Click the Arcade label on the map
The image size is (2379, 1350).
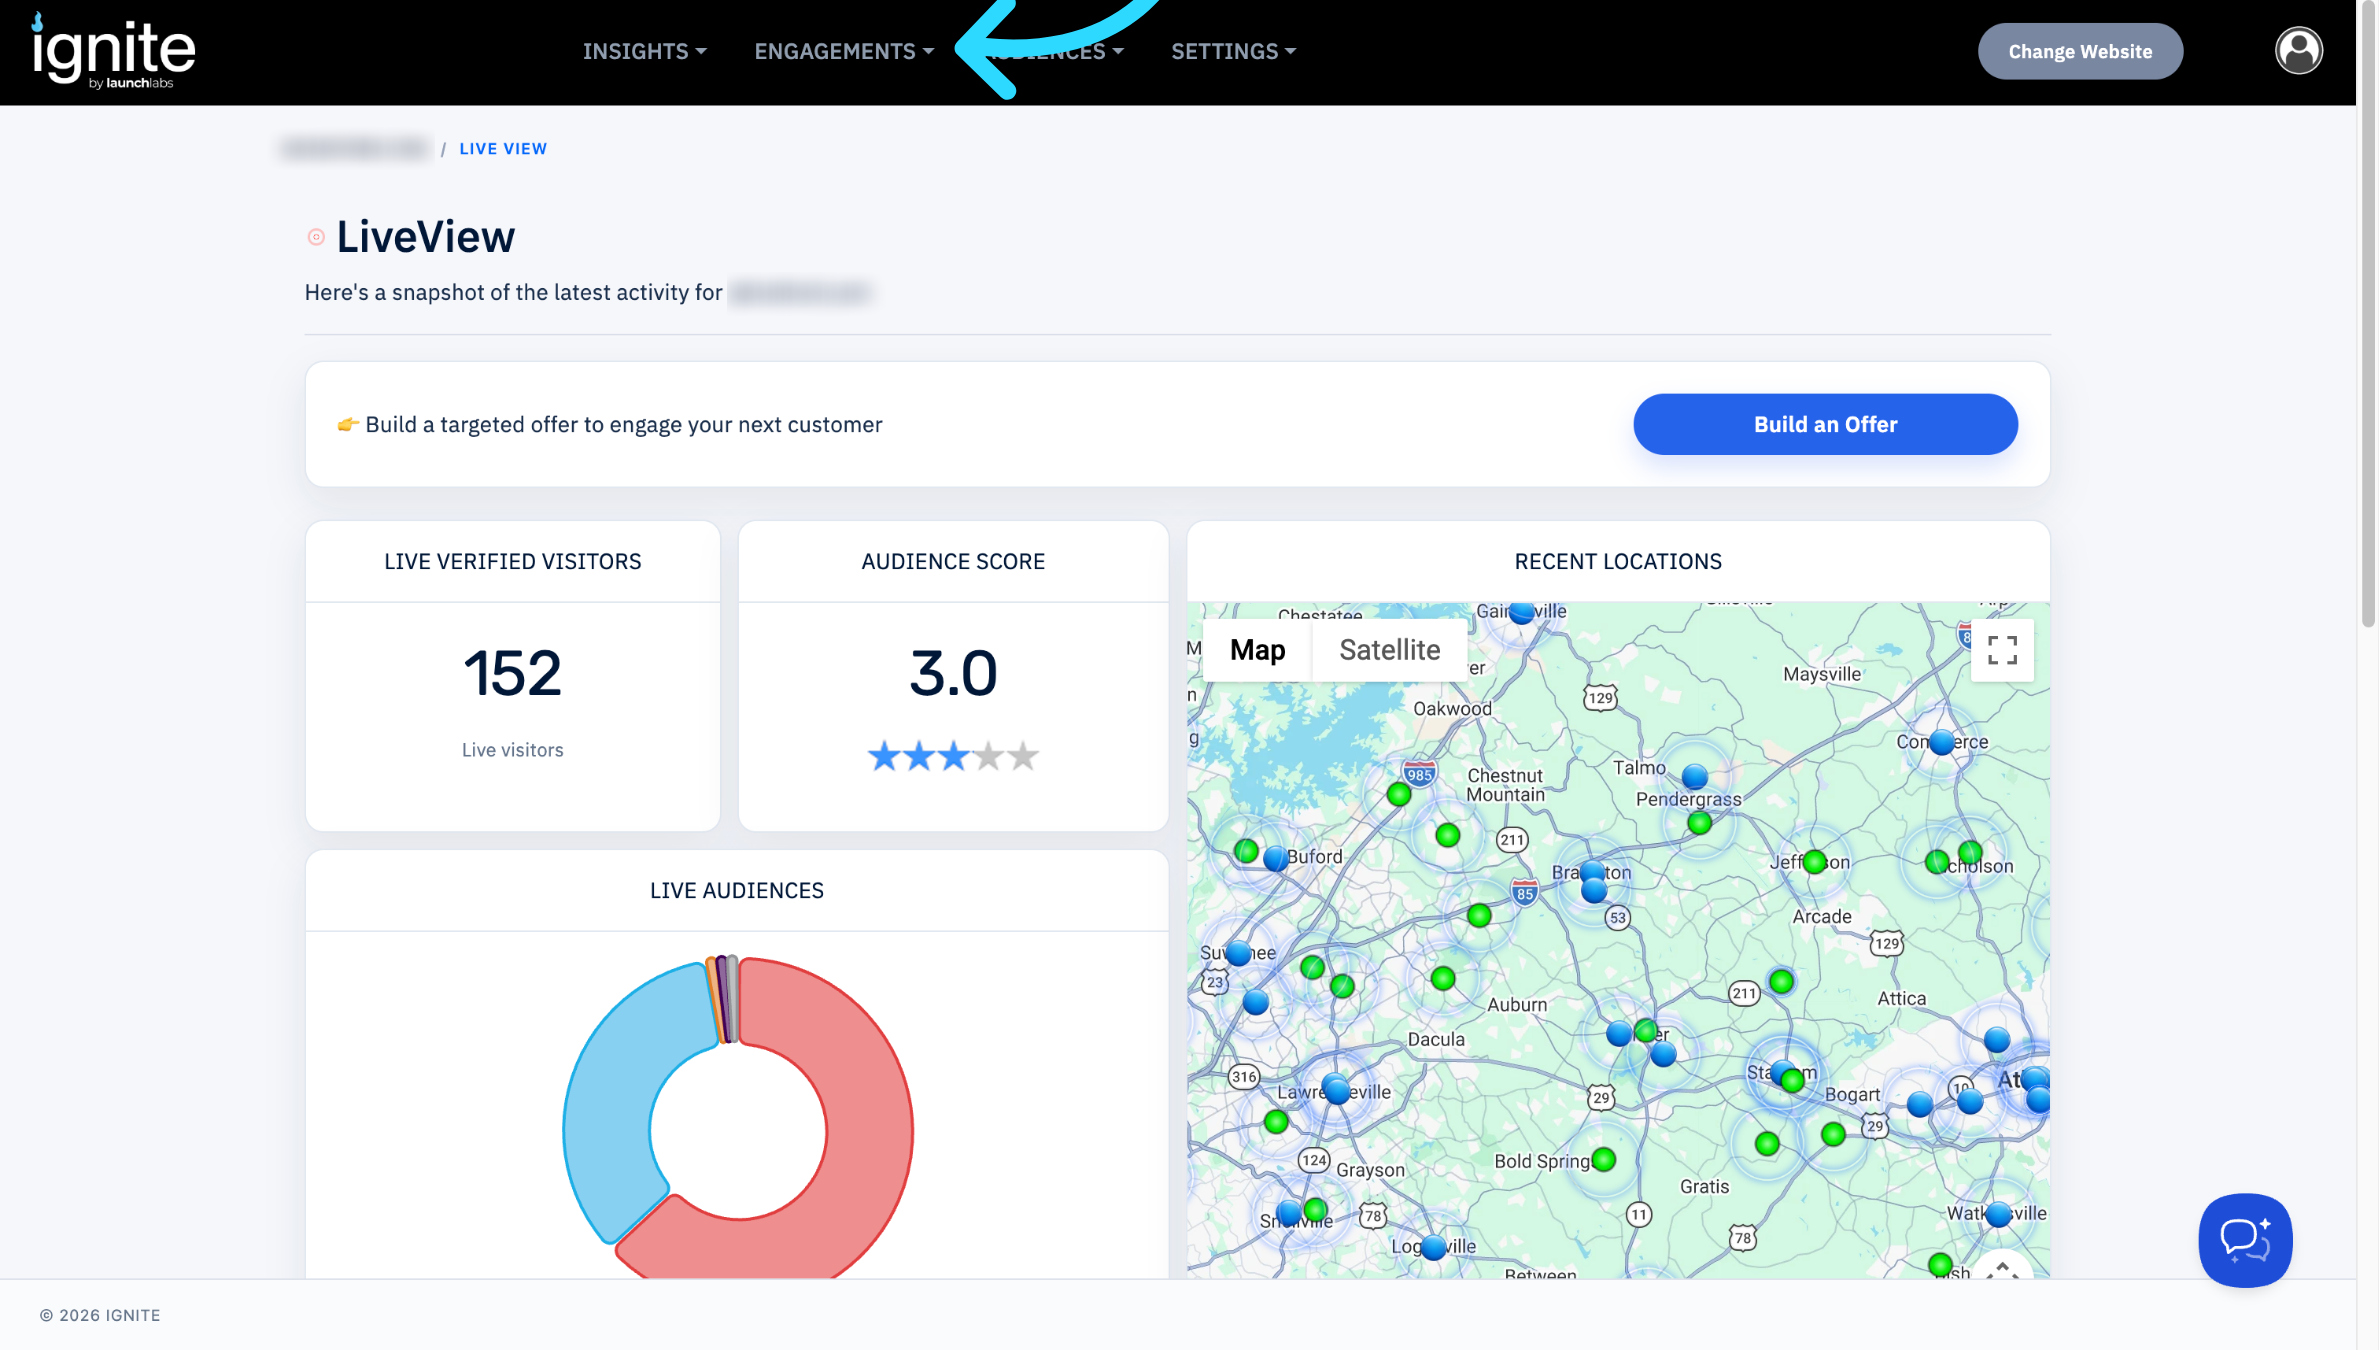(1822, 917)
